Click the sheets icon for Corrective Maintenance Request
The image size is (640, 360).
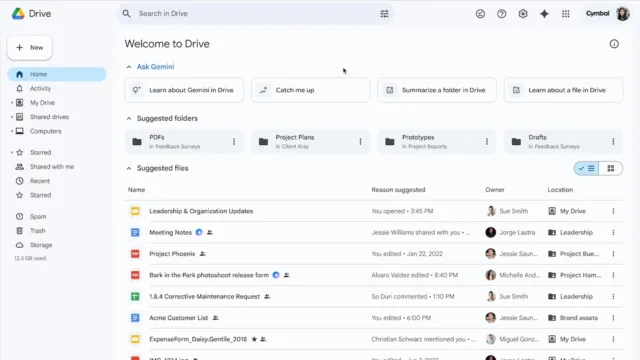tap(135, 296)
